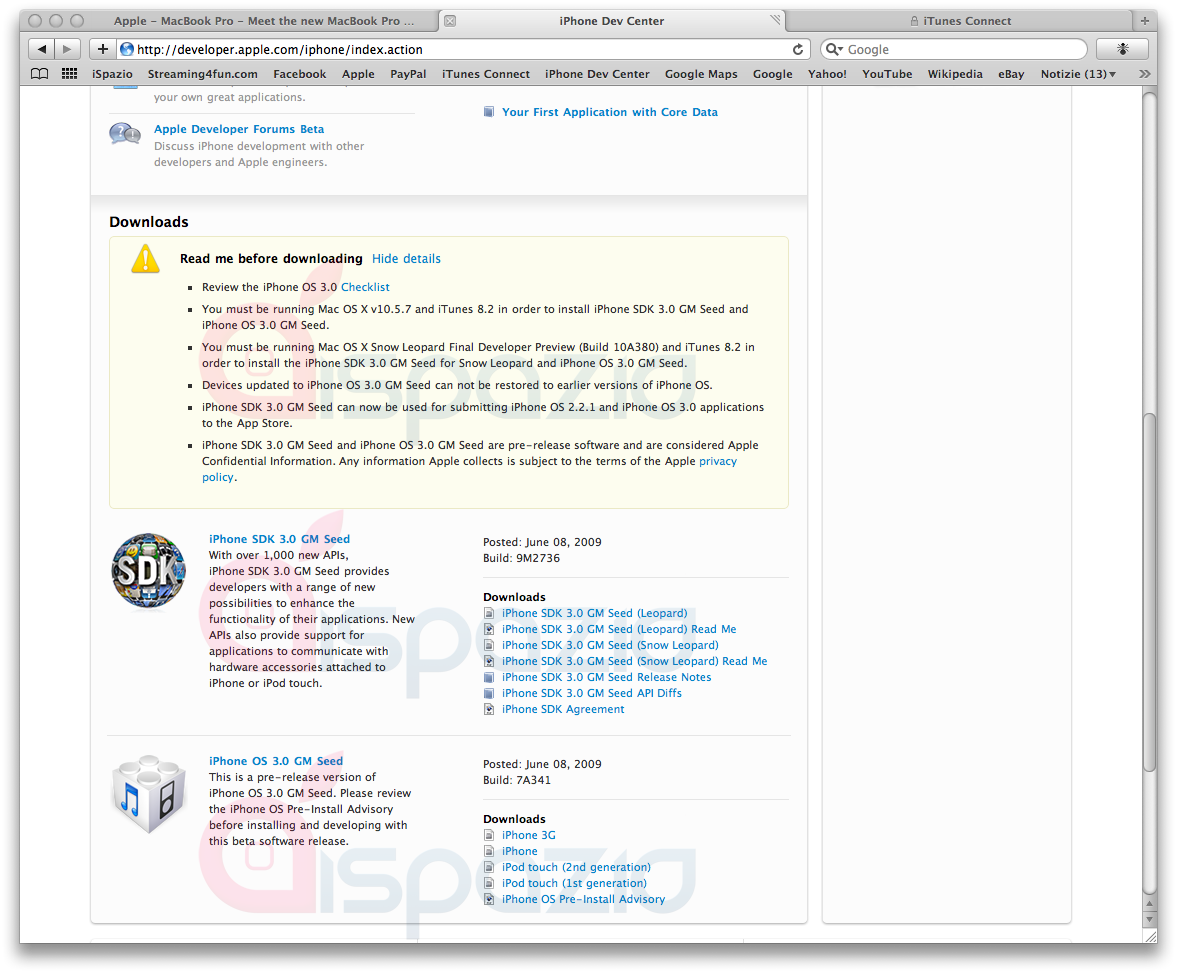Click icon beside SDK Release Notes link

(489, 677)
